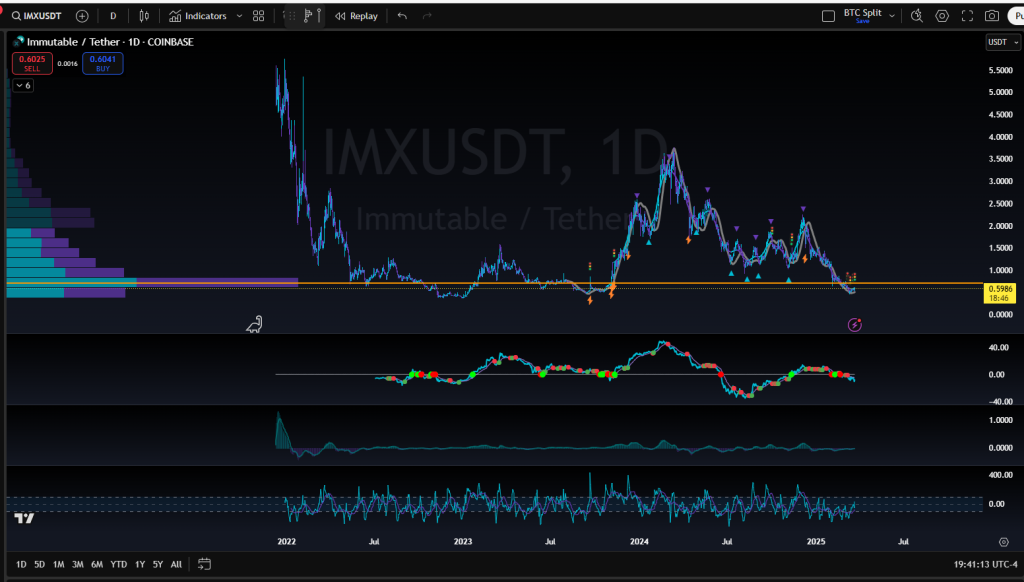The height and width of the screenshot is (582, 1024).
Task: Click the red 0.6025 SELL button
Action: click(32, 63)
